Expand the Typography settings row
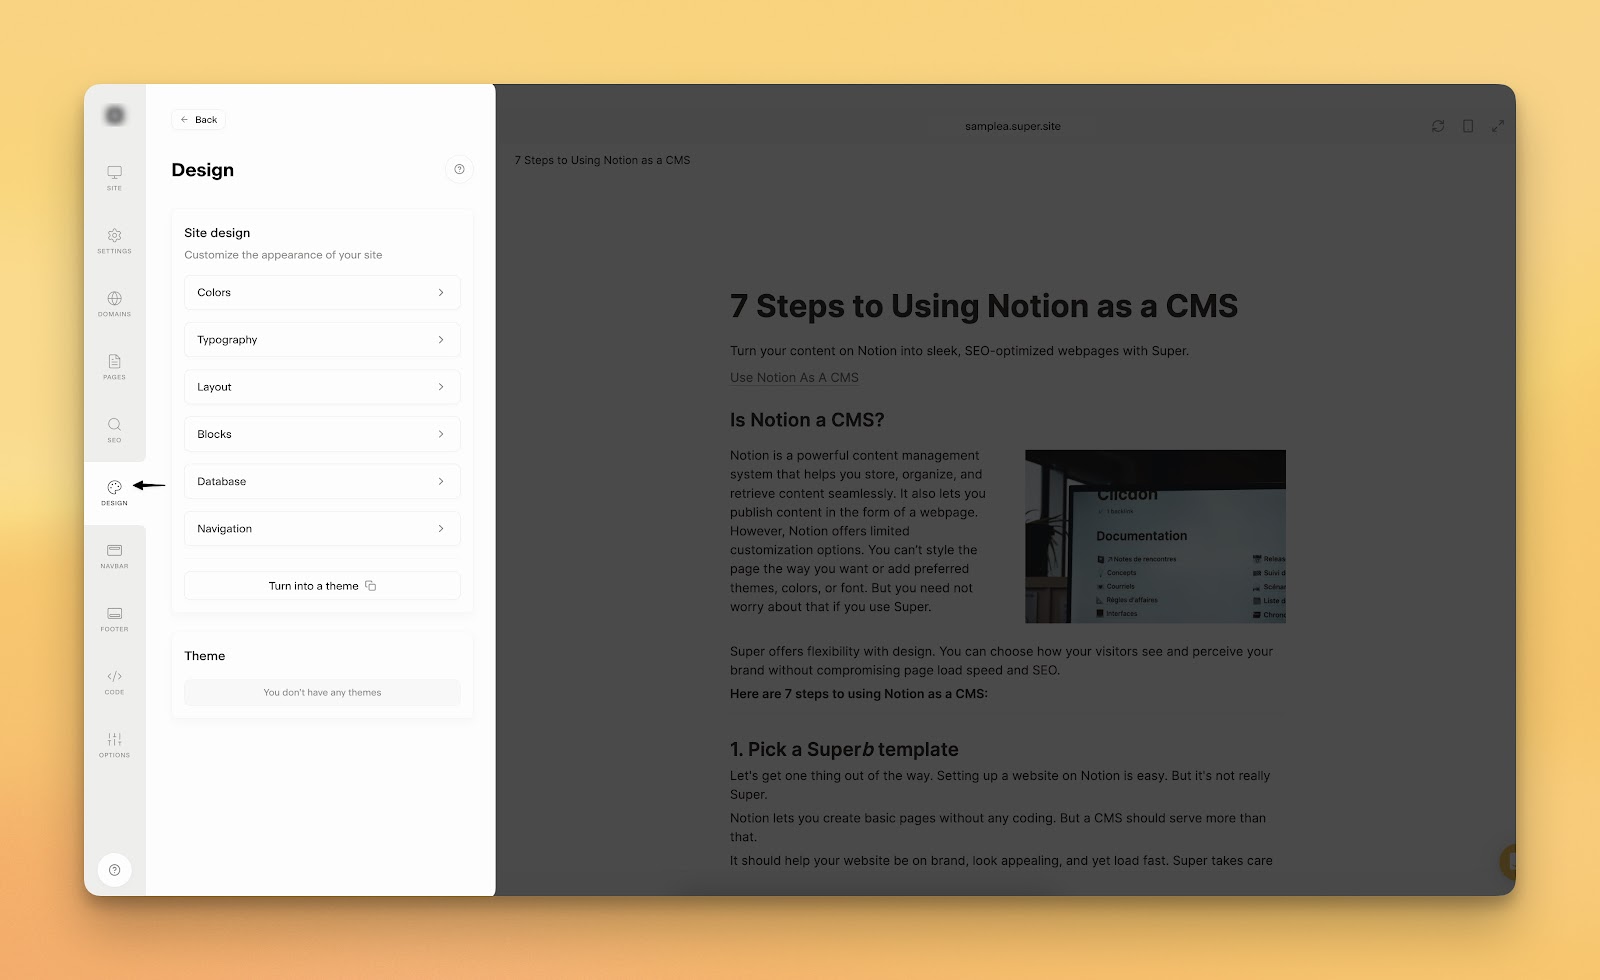Viewport: 1600px width, 980px height. pyautogui.click(x=322, y=340)
